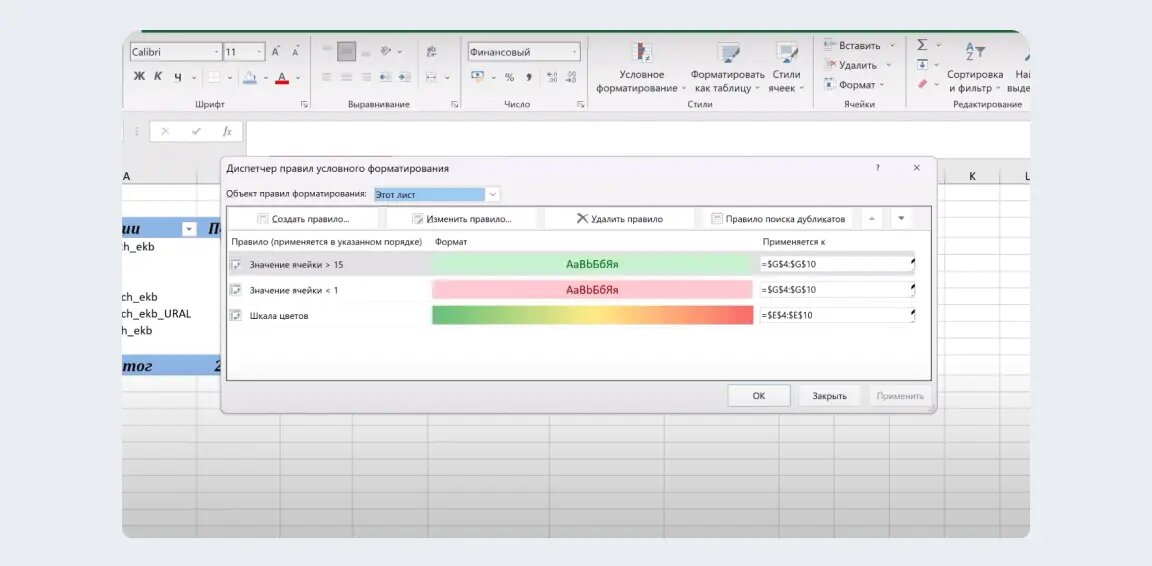This screenshot has height=566, width=1152.
Task: Expand the merge cells dropdown arrow
Action: [447, 77]
